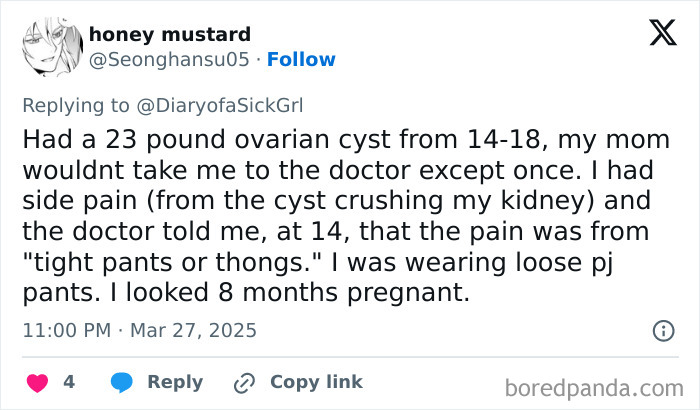
Task: Click the display name honey mustard
Action: pos(169,35)
